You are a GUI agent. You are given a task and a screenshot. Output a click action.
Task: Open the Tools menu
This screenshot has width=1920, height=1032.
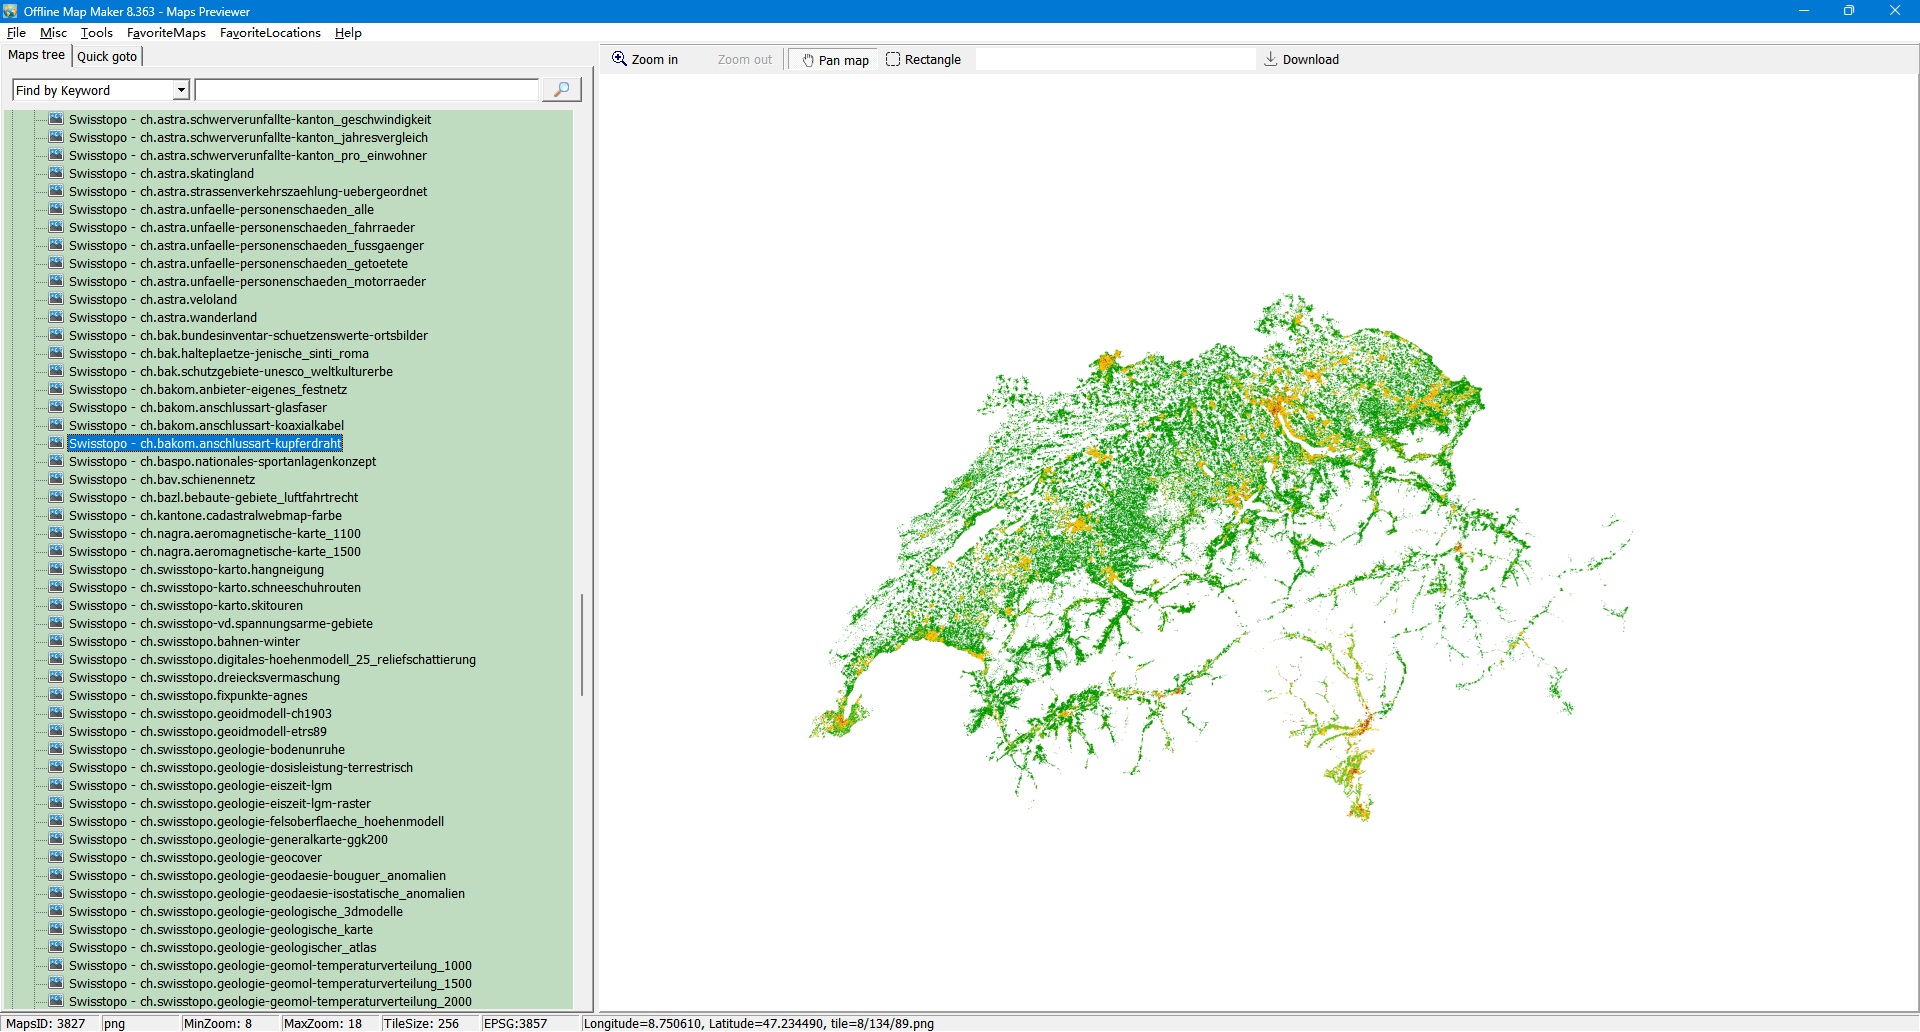(x=97, y=33)
